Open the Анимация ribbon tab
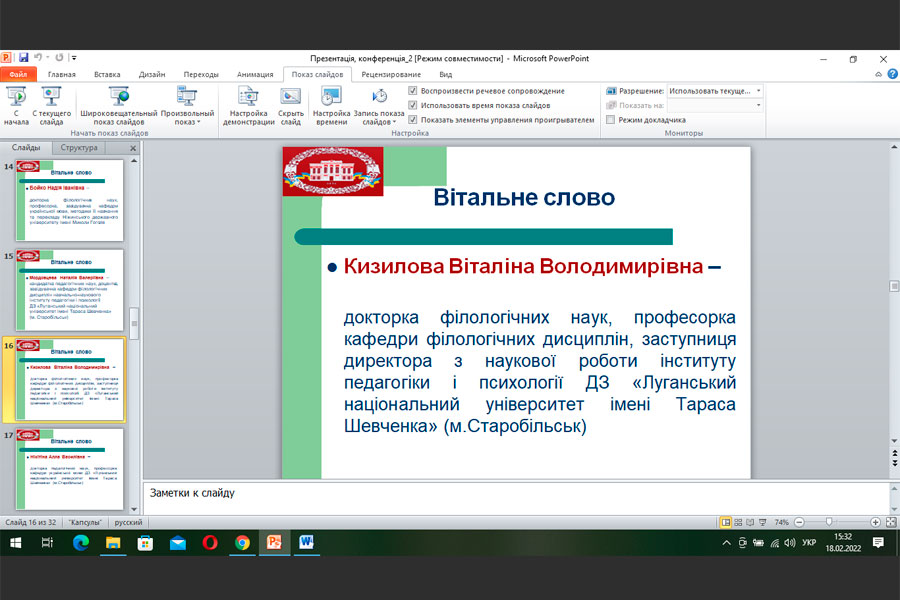 [x=255, y=74]
